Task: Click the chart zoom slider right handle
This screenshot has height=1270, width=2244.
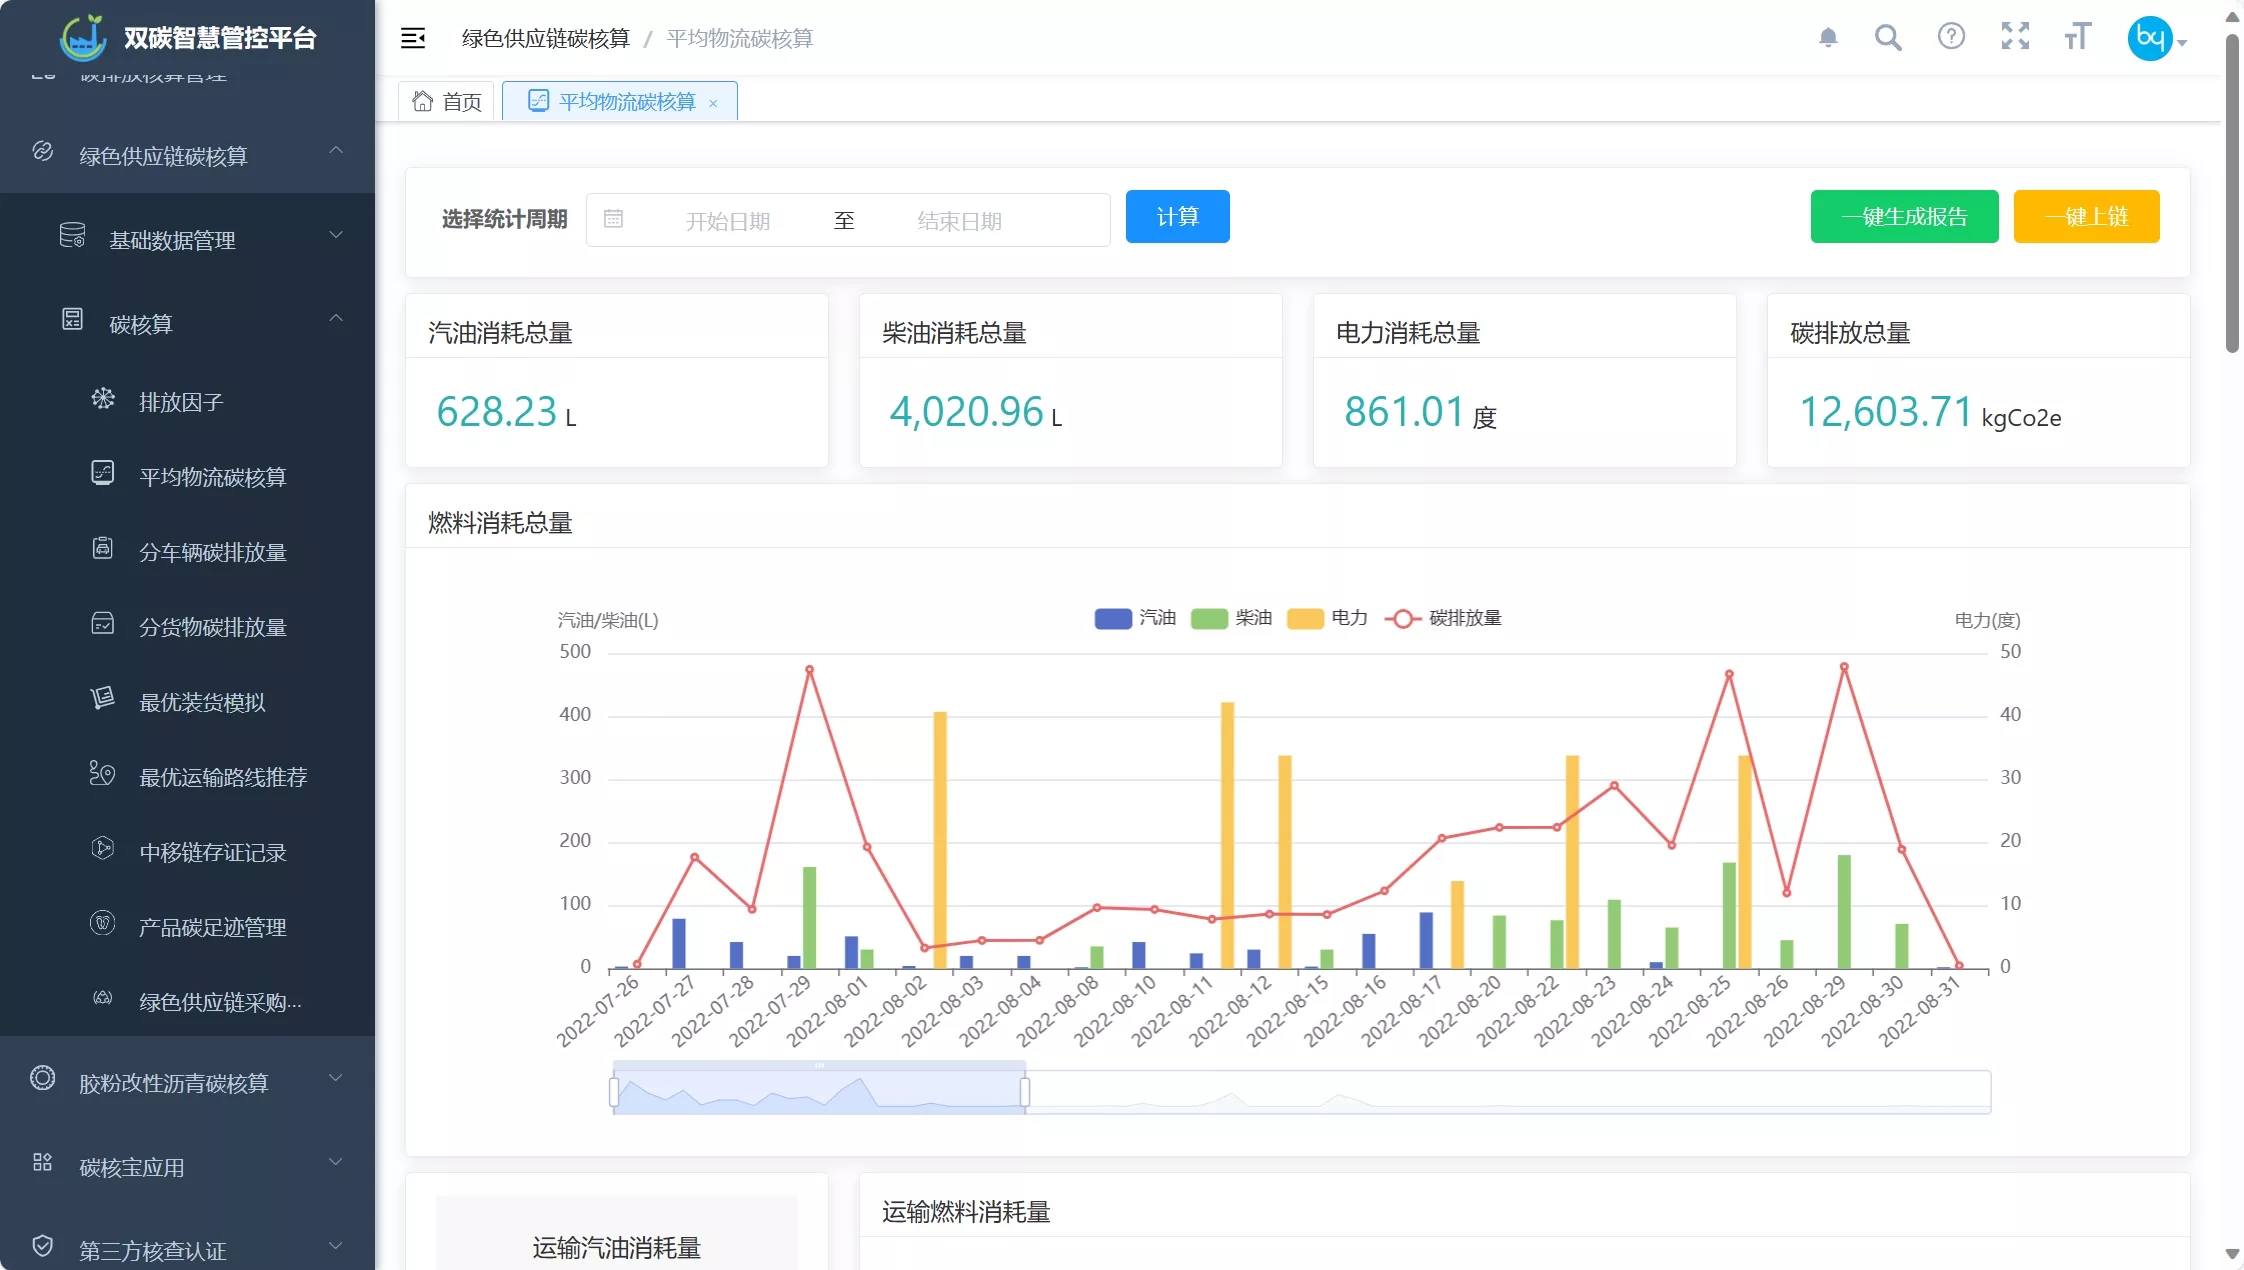Action: click(x=1025, y=1092)
